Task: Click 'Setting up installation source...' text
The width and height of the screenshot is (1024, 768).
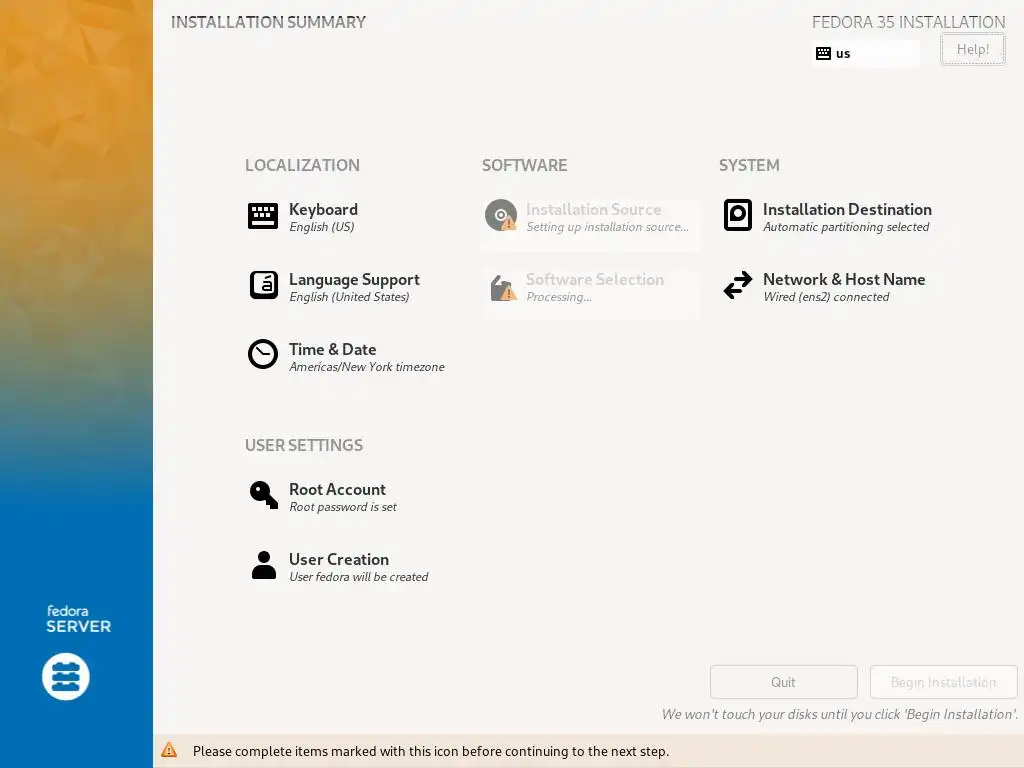Action: (607, 227)
